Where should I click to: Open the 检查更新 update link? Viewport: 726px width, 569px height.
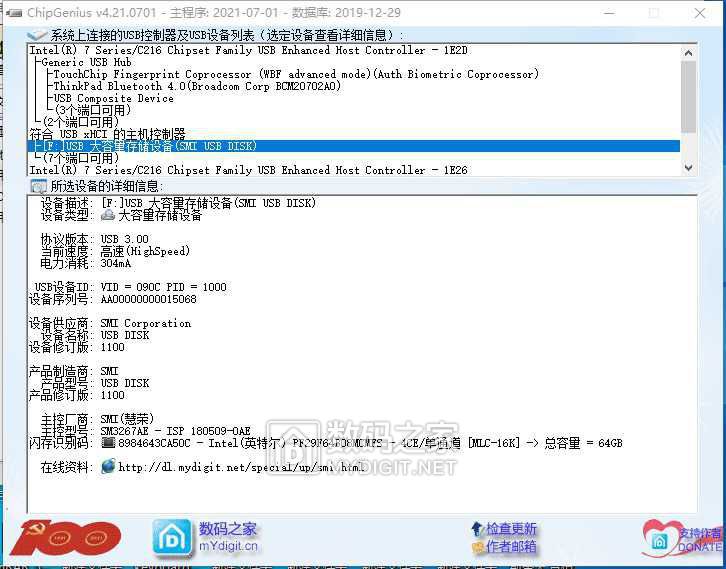tap(511, 528)
